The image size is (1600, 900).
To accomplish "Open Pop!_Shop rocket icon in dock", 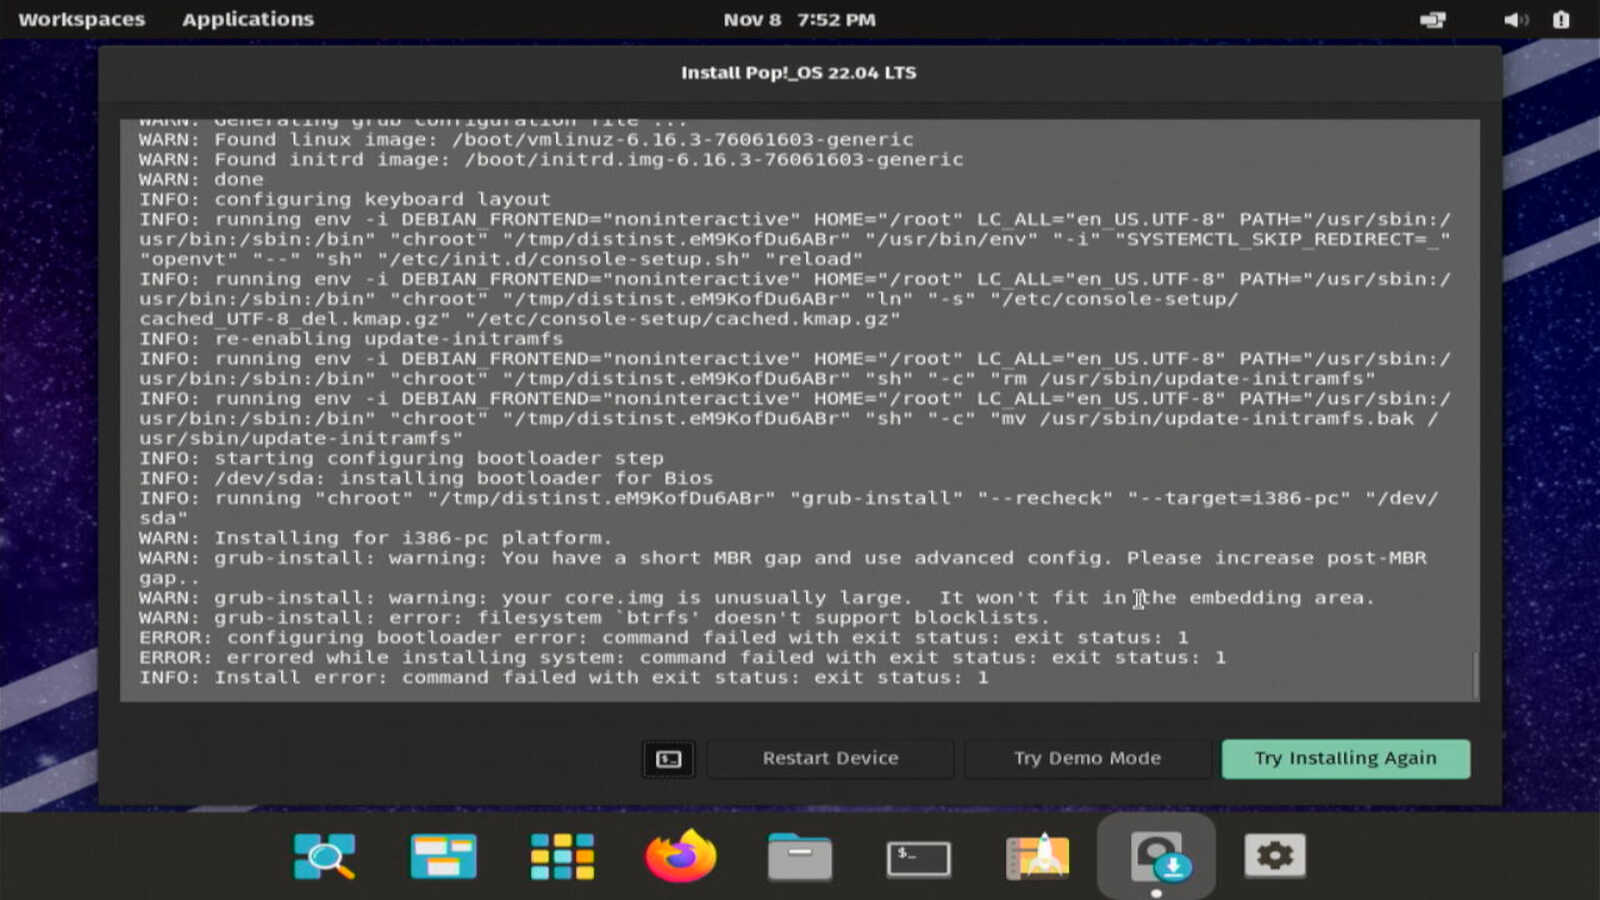I will [x=1038, y=857].
